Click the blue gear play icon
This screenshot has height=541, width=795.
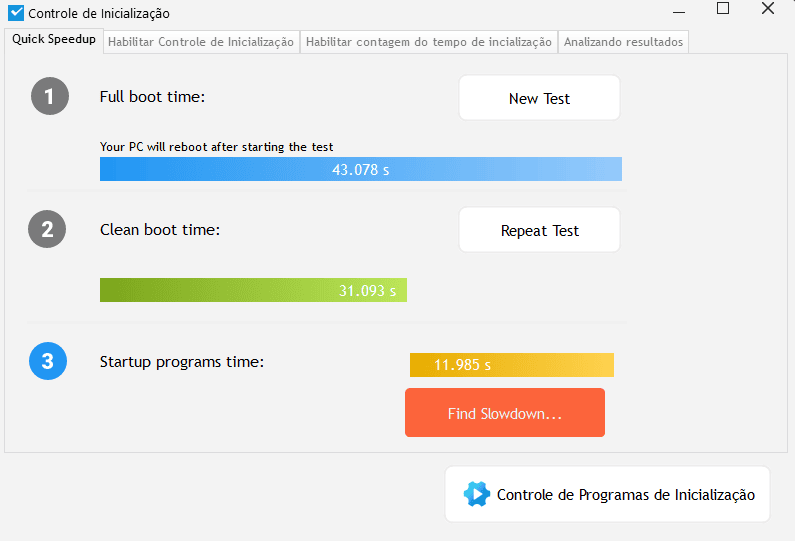click(477, 494)
